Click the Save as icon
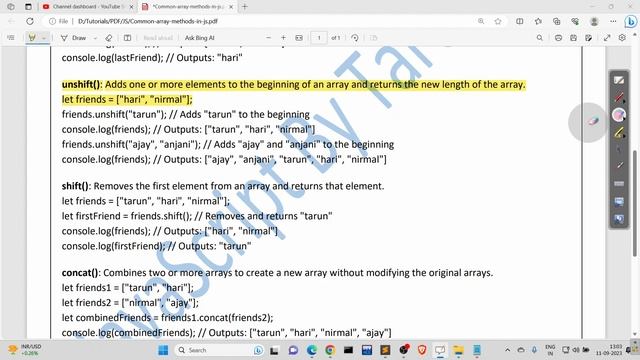The height and width of the screenshot is (360, 640). 588,38
